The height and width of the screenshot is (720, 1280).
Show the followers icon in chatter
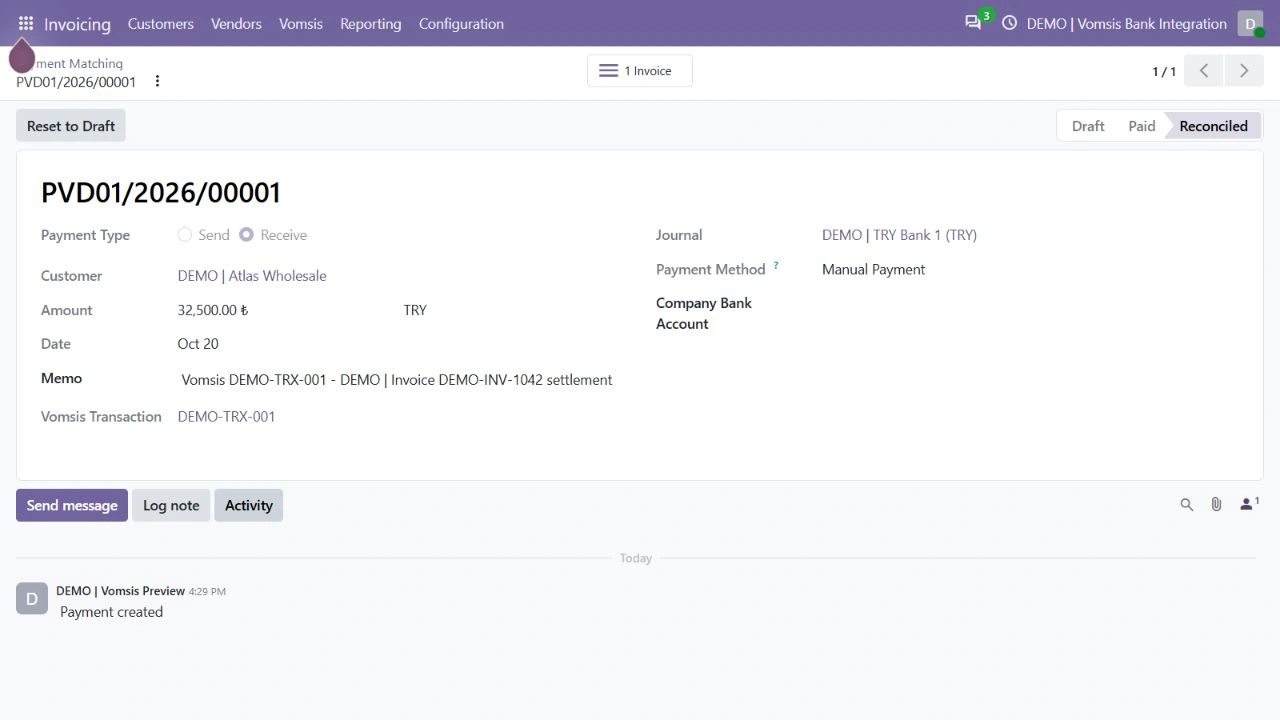[x=1249, y=504]
